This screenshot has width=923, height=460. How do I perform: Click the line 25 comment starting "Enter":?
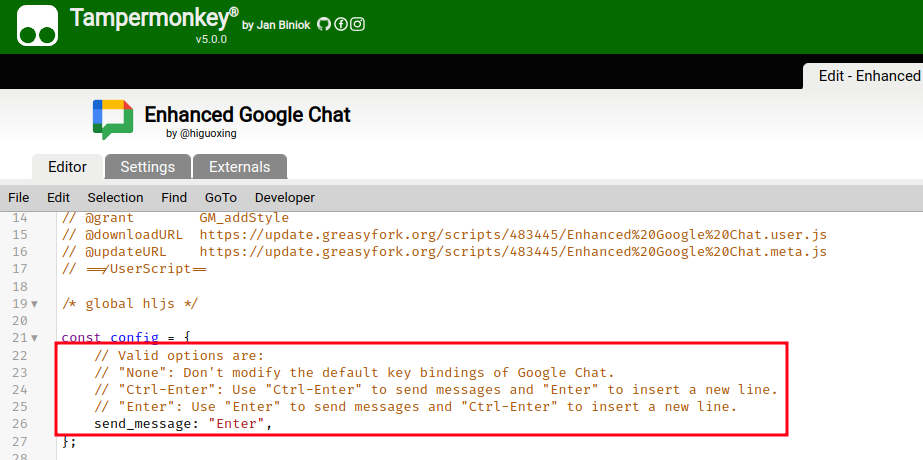pyautogui.click(x=416, y=407)
